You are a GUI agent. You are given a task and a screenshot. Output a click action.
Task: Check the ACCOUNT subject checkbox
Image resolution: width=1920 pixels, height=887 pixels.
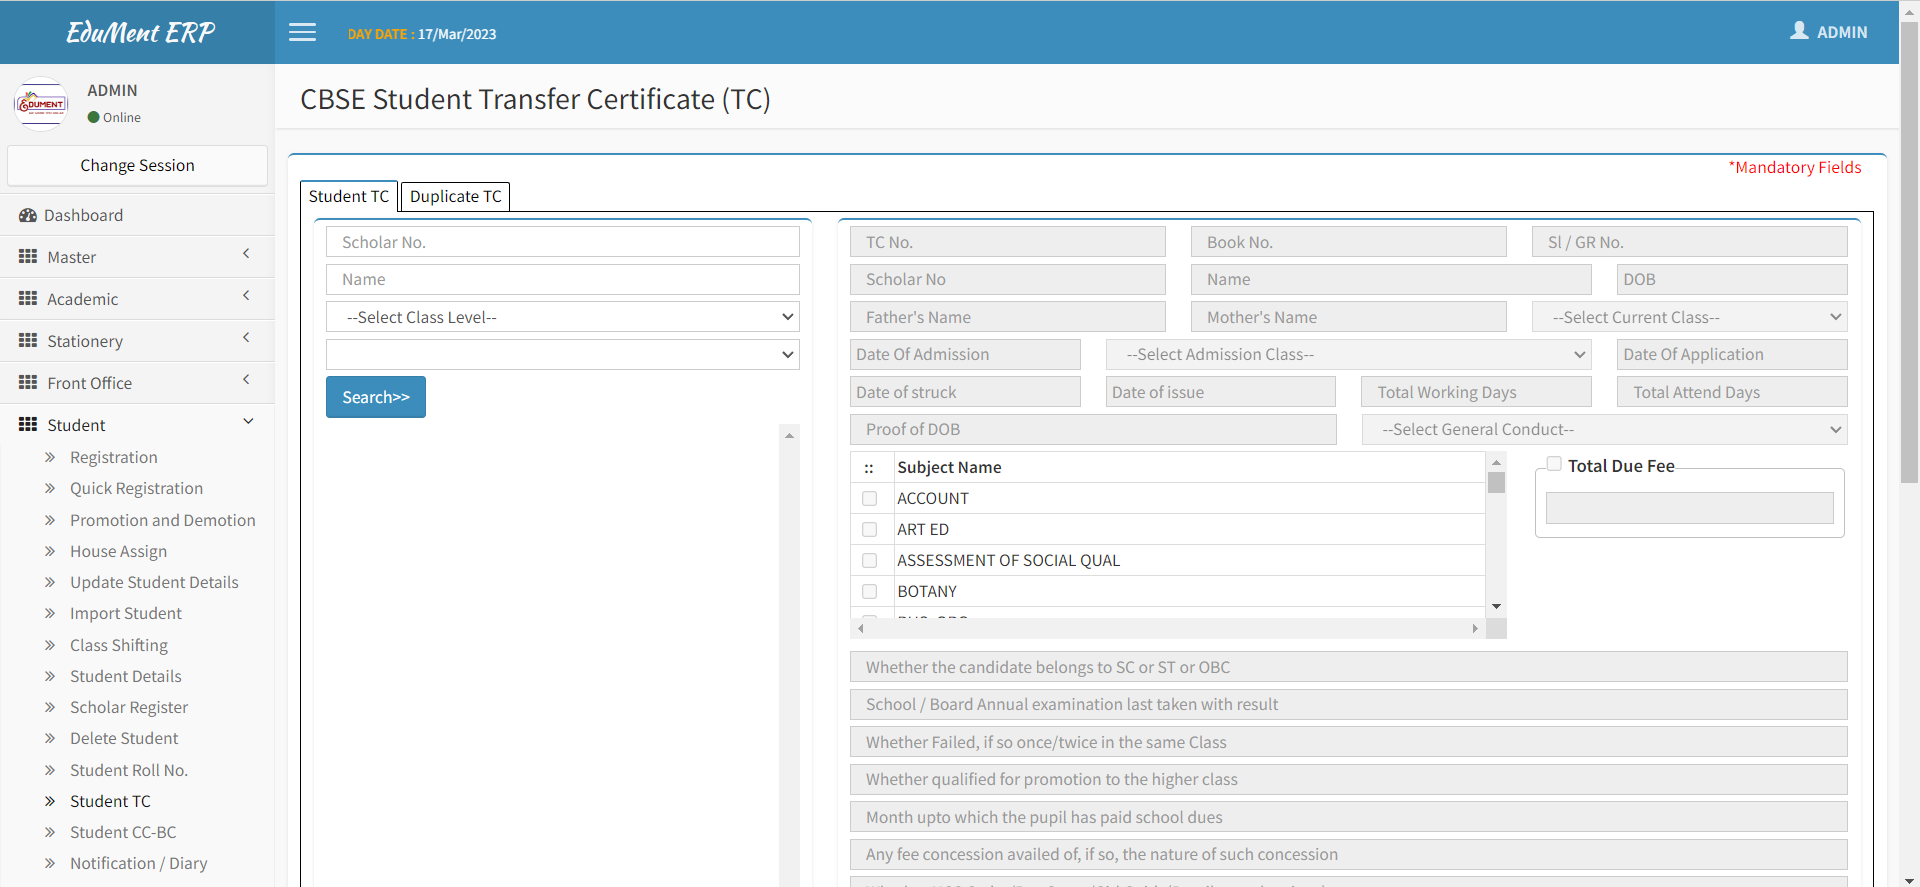(x=869, y=499)
